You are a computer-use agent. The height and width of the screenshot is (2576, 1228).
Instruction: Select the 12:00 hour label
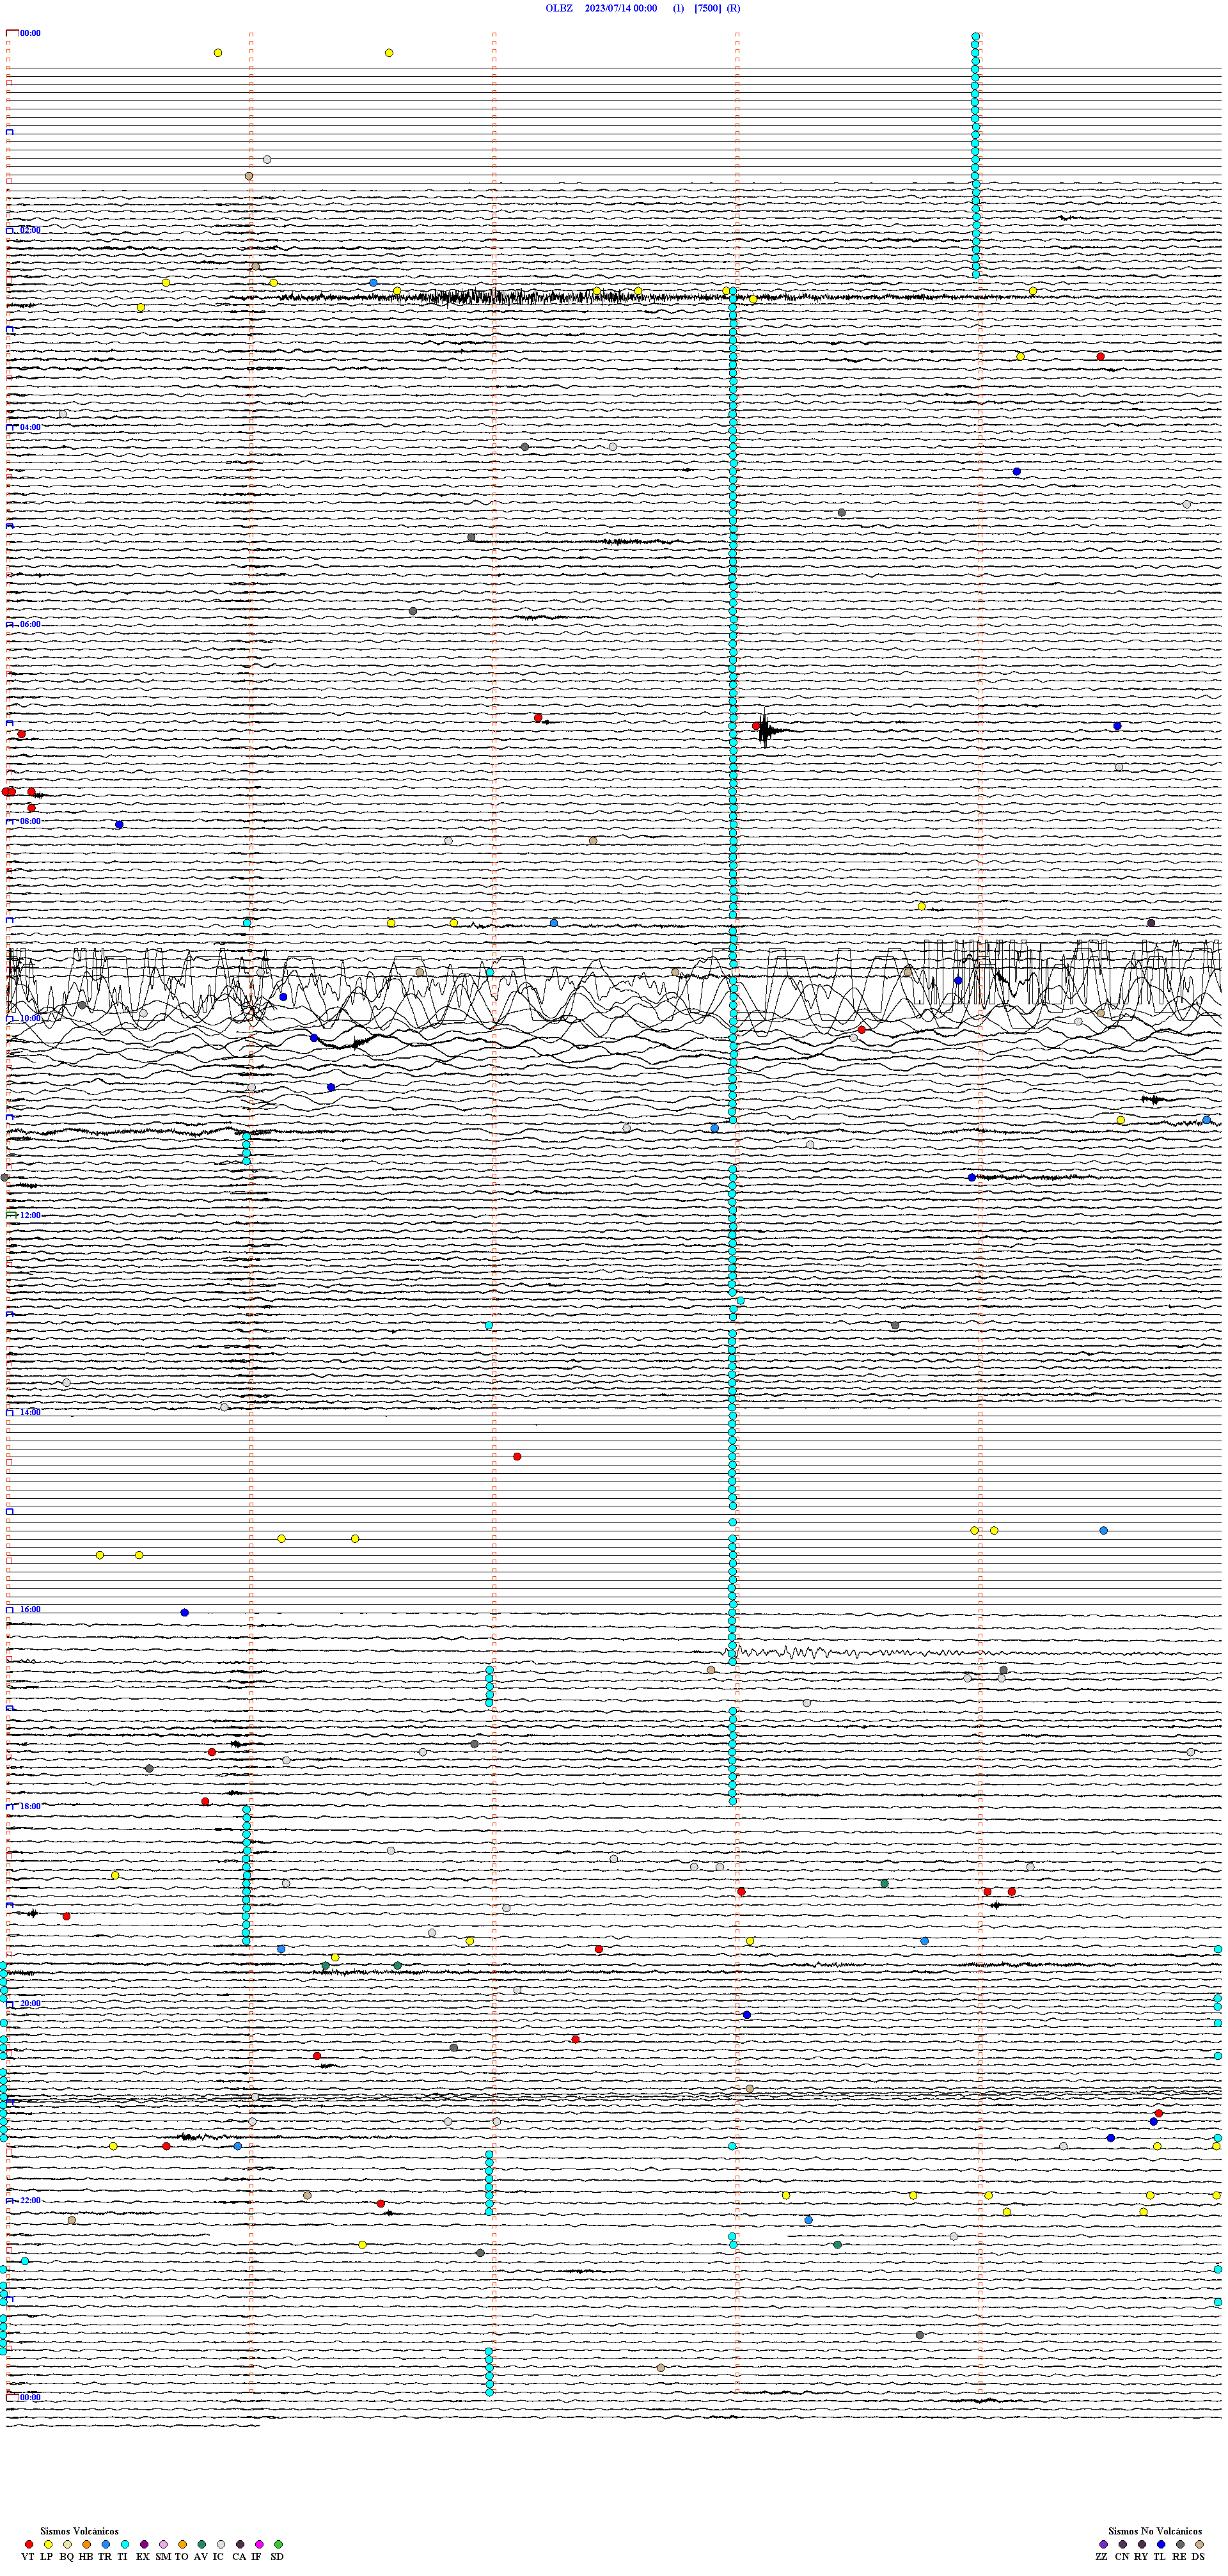coord(30,1215)
